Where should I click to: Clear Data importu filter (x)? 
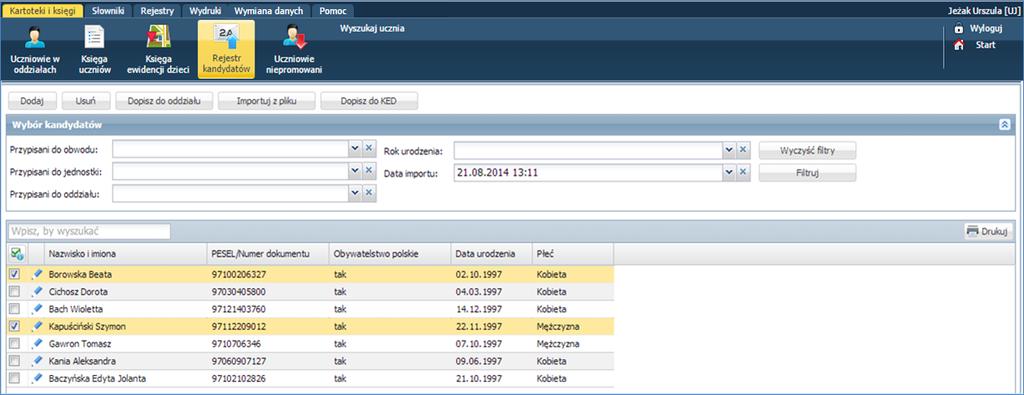[x=743, y=172]
